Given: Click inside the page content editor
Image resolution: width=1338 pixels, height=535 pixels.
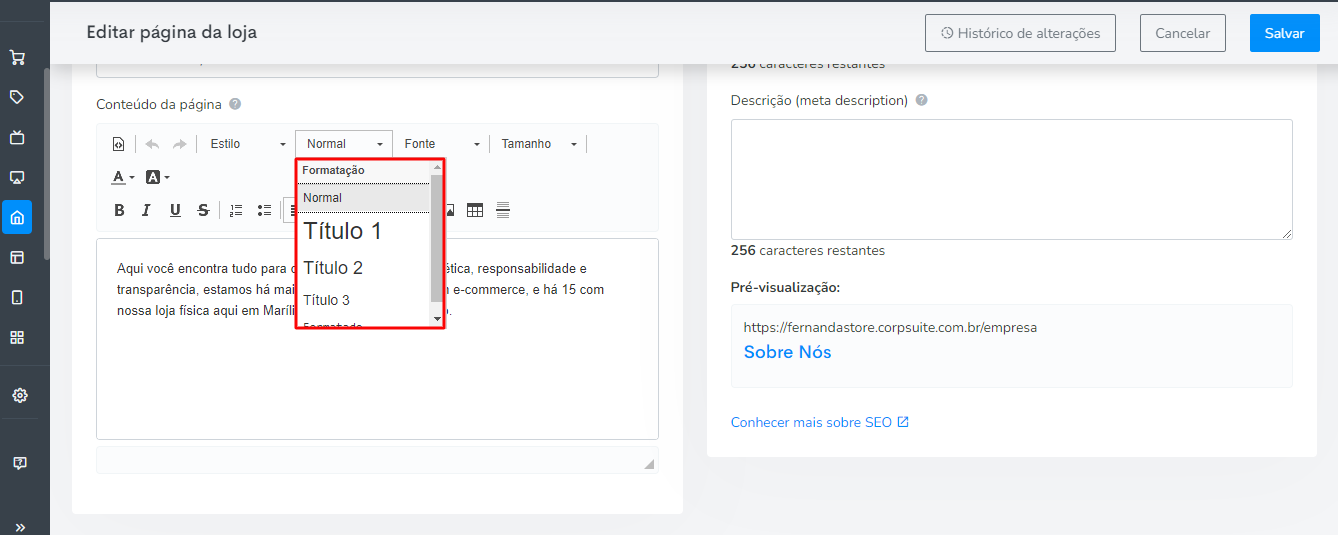Looking at the screenshot, I should point(377,339).
